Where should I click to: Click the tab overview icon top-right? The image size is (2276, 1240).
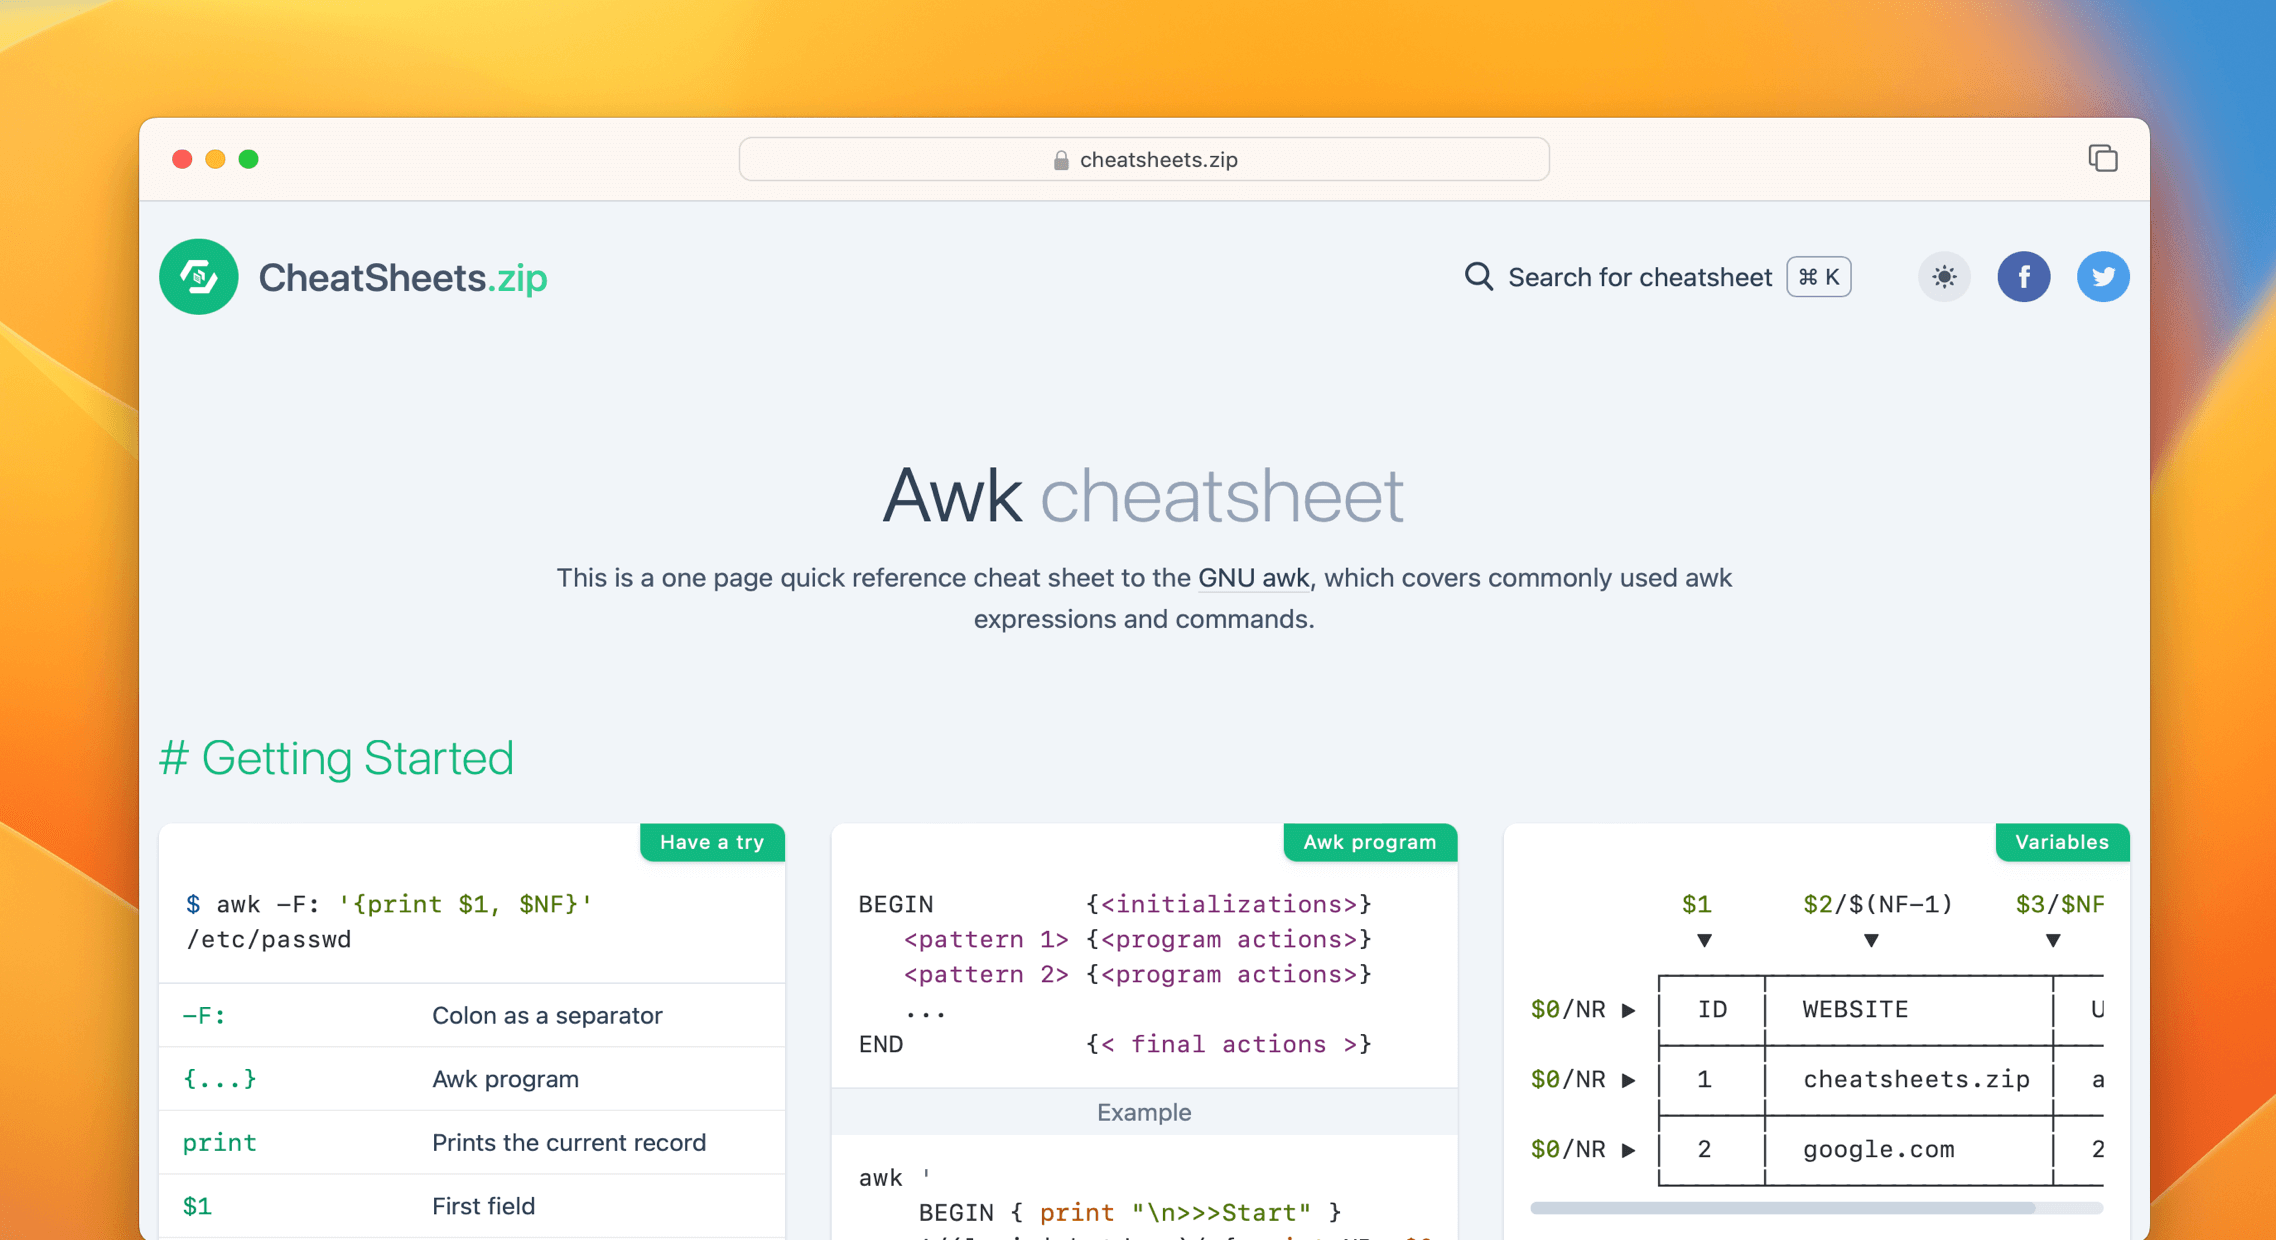coord(2103,158)
